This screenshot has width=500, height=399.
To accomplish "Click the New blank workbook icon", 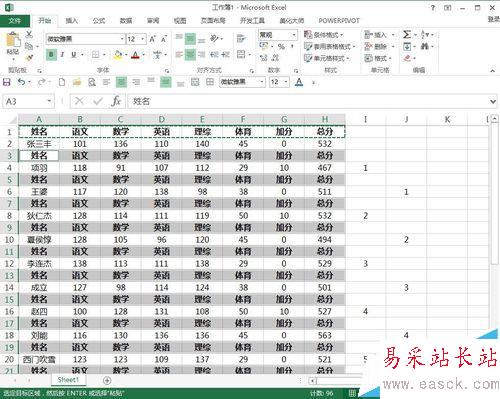I will click(62, 82).
